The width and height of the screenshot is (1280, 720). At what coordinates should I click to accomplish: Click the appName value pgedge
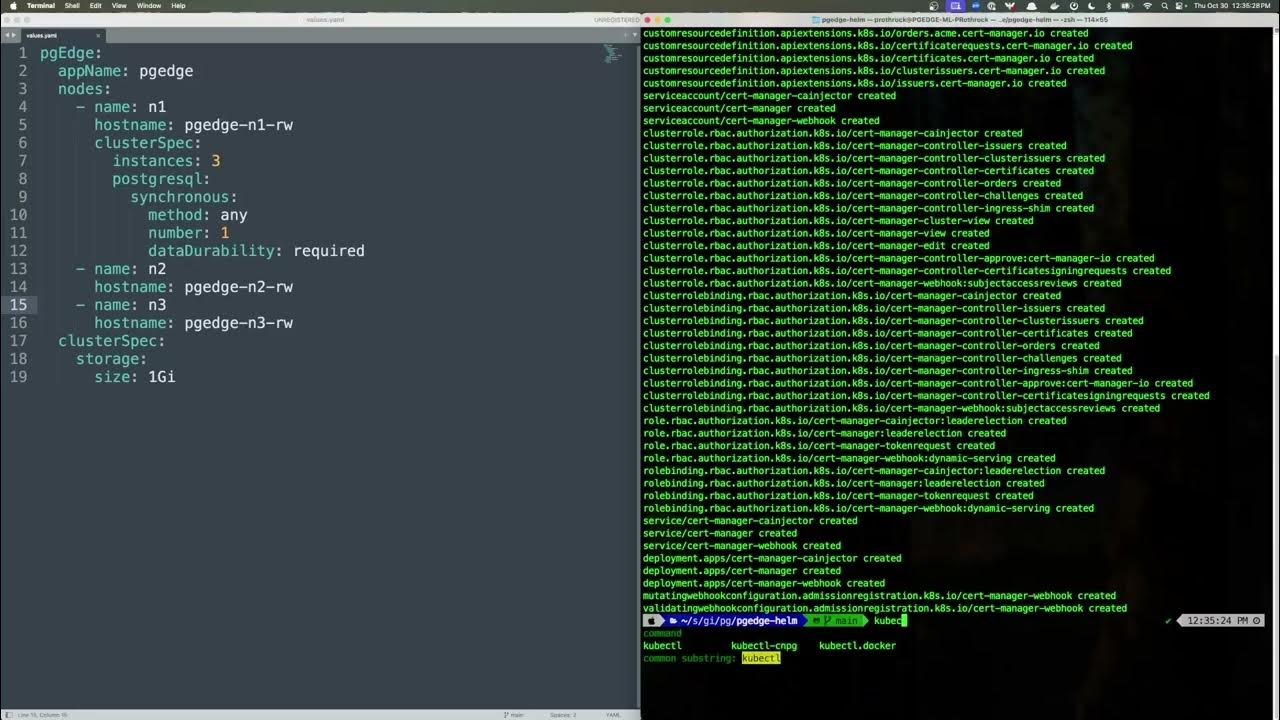click(166, 71)
